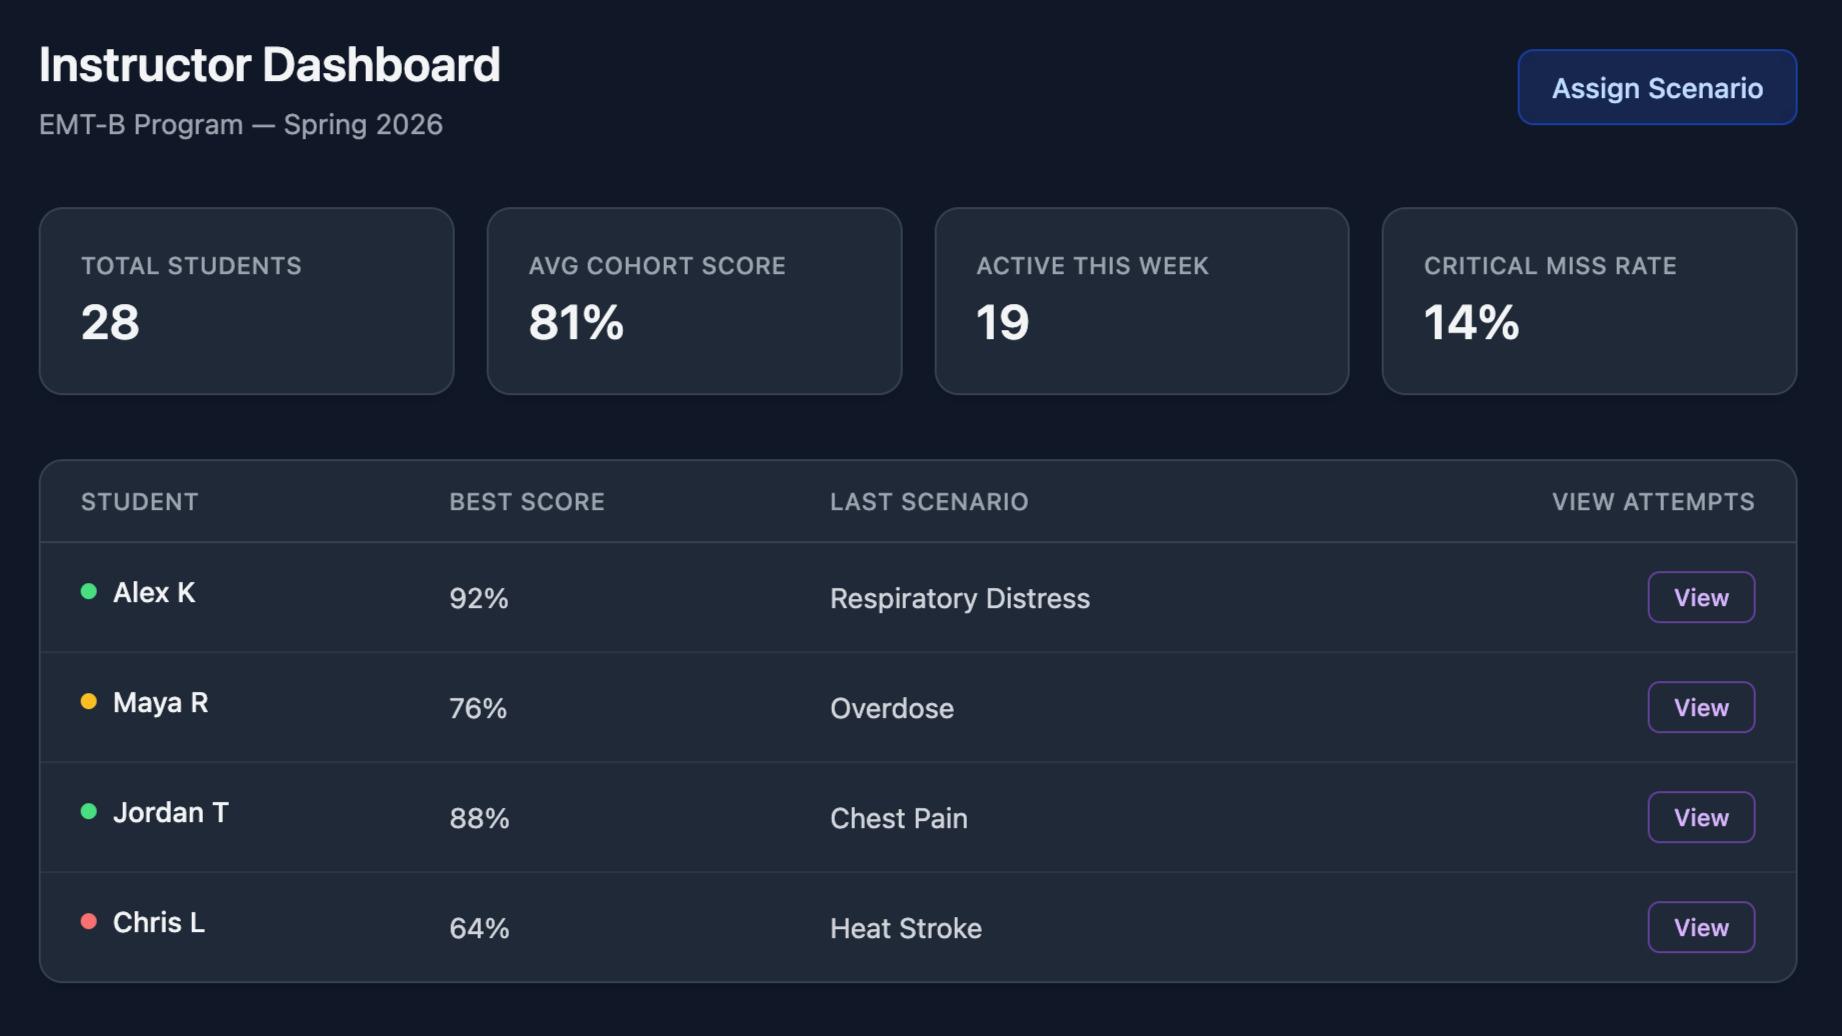Sort by the Best Score column header

tap(526, 501)
